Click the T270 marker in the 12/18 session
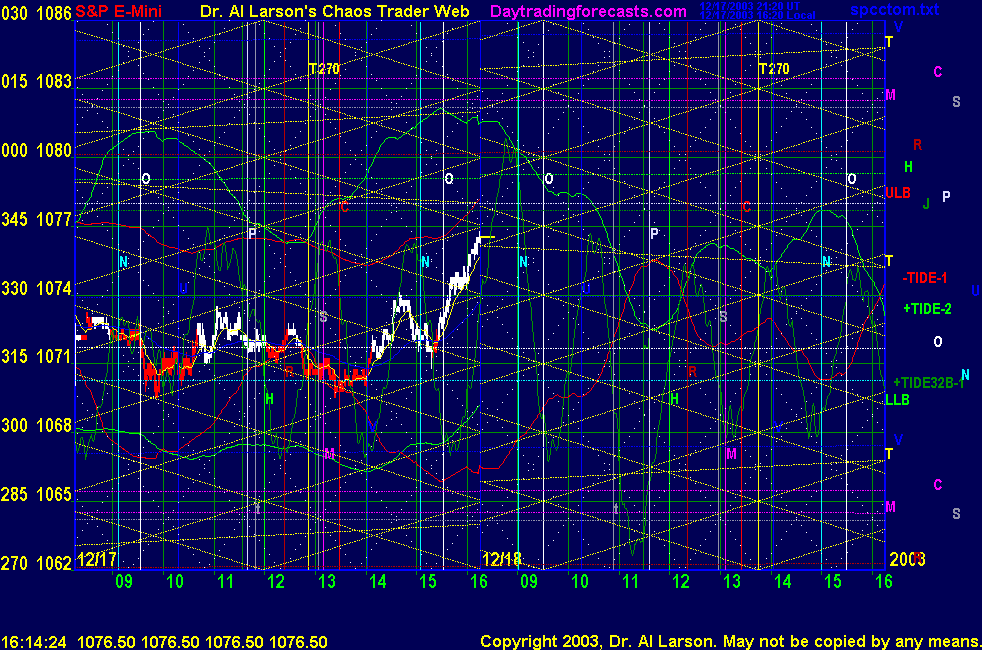Image resolution: width=982 pixels, height=650 pixels. 773,69
